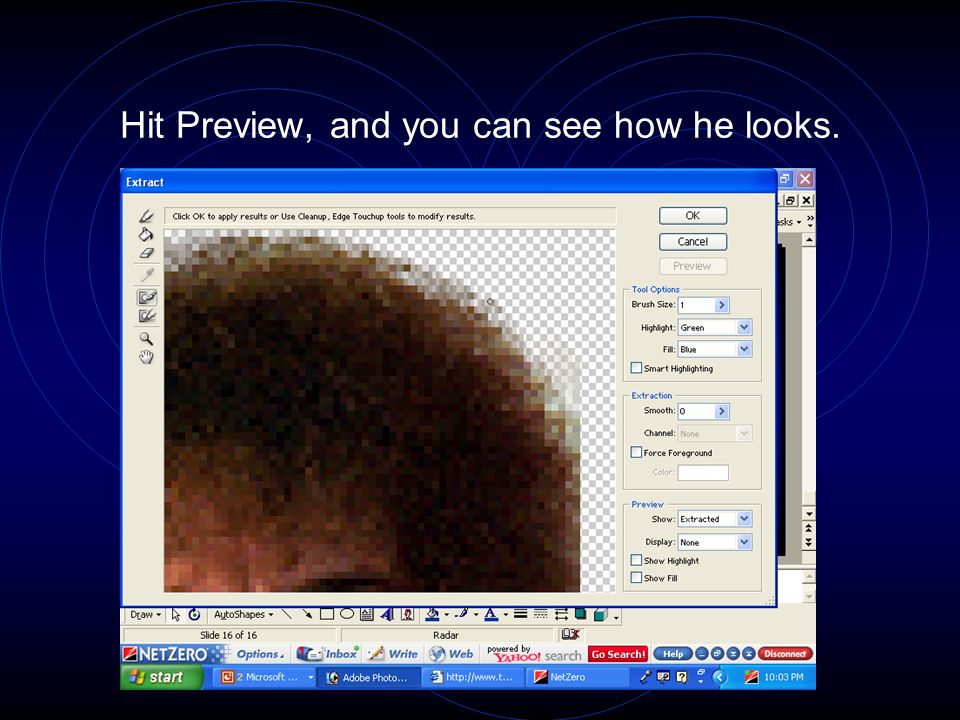Pick the Oval shape tool
This screenshot has height=720, width=960.
[x=347, y=614]
